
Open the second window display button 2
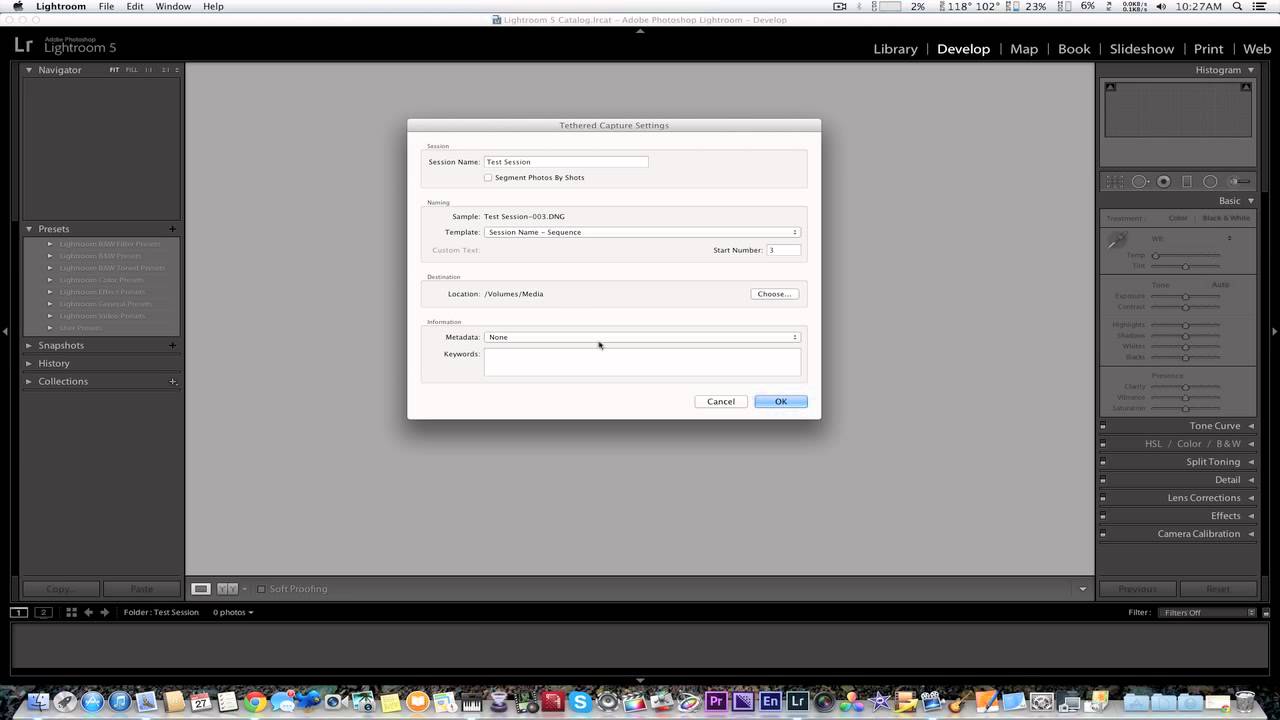43,612
